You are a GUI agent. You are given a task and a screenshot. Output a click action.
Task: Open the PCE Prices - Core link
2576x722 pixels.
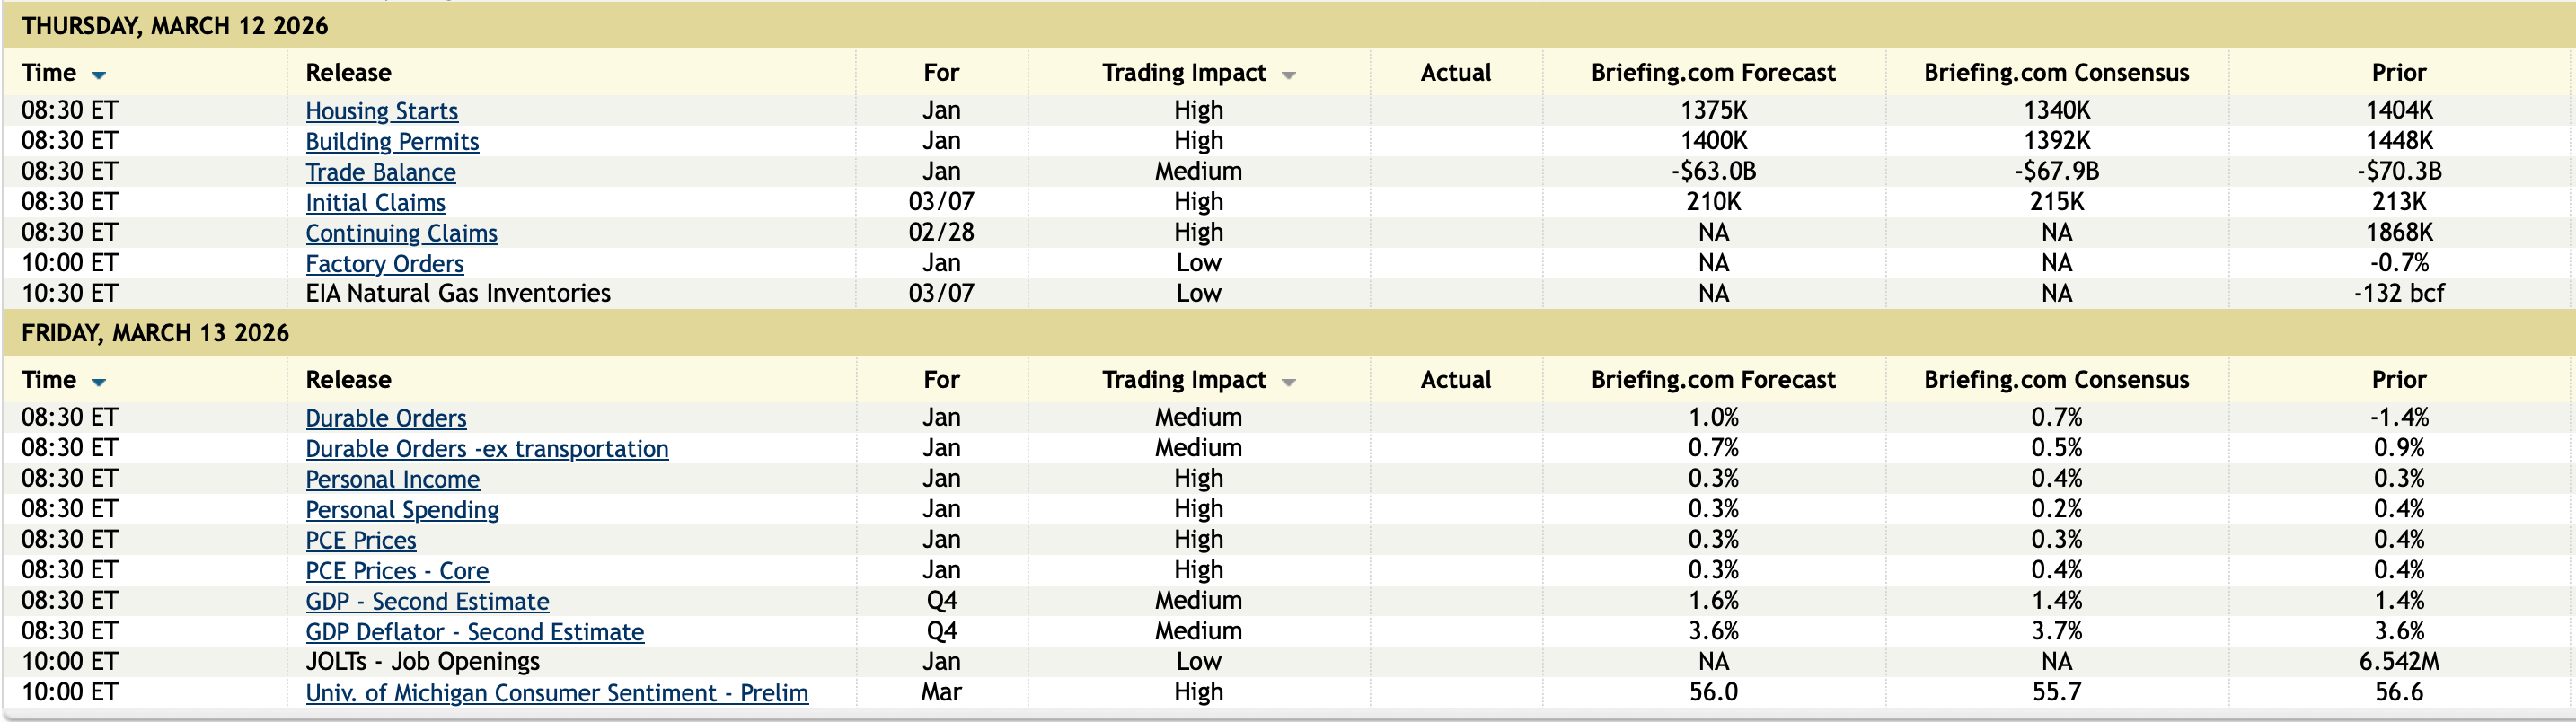[397, 571]
